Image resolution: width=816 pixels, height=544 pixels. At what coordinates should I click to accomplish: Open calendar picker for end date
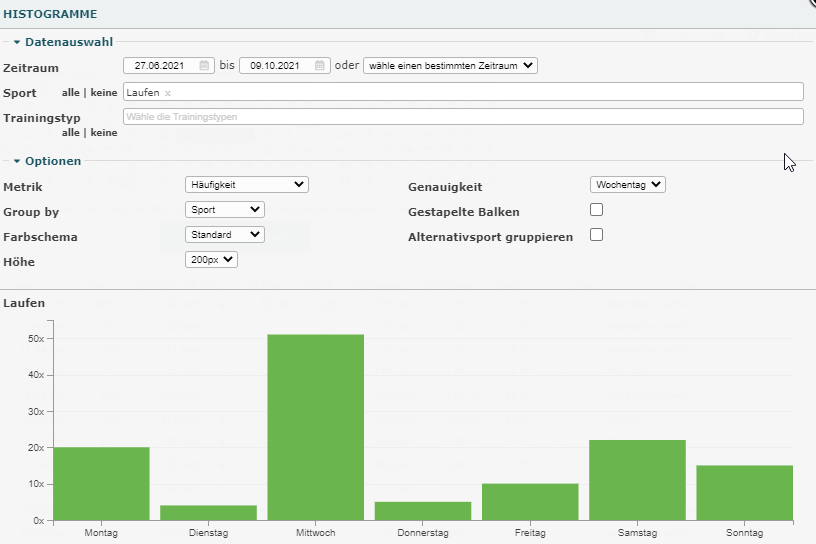[320, 66]
